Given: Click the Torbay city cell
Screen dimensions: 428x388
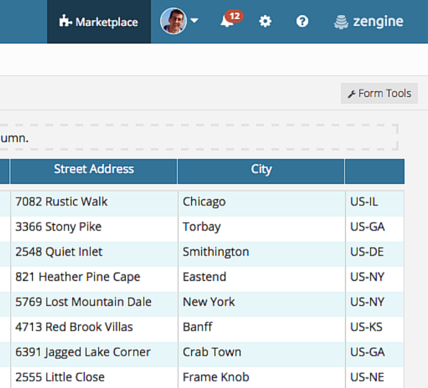Looking at the screenshot, I should 262,229.
